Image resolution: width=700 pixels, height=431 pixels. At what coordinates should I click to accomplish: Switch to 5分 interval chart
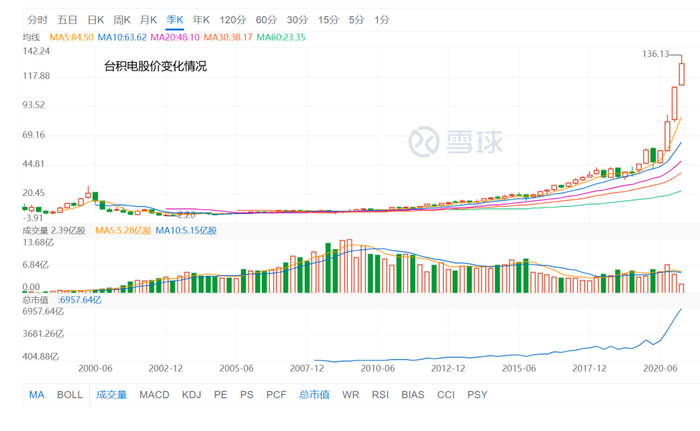(x=356, y=20)
